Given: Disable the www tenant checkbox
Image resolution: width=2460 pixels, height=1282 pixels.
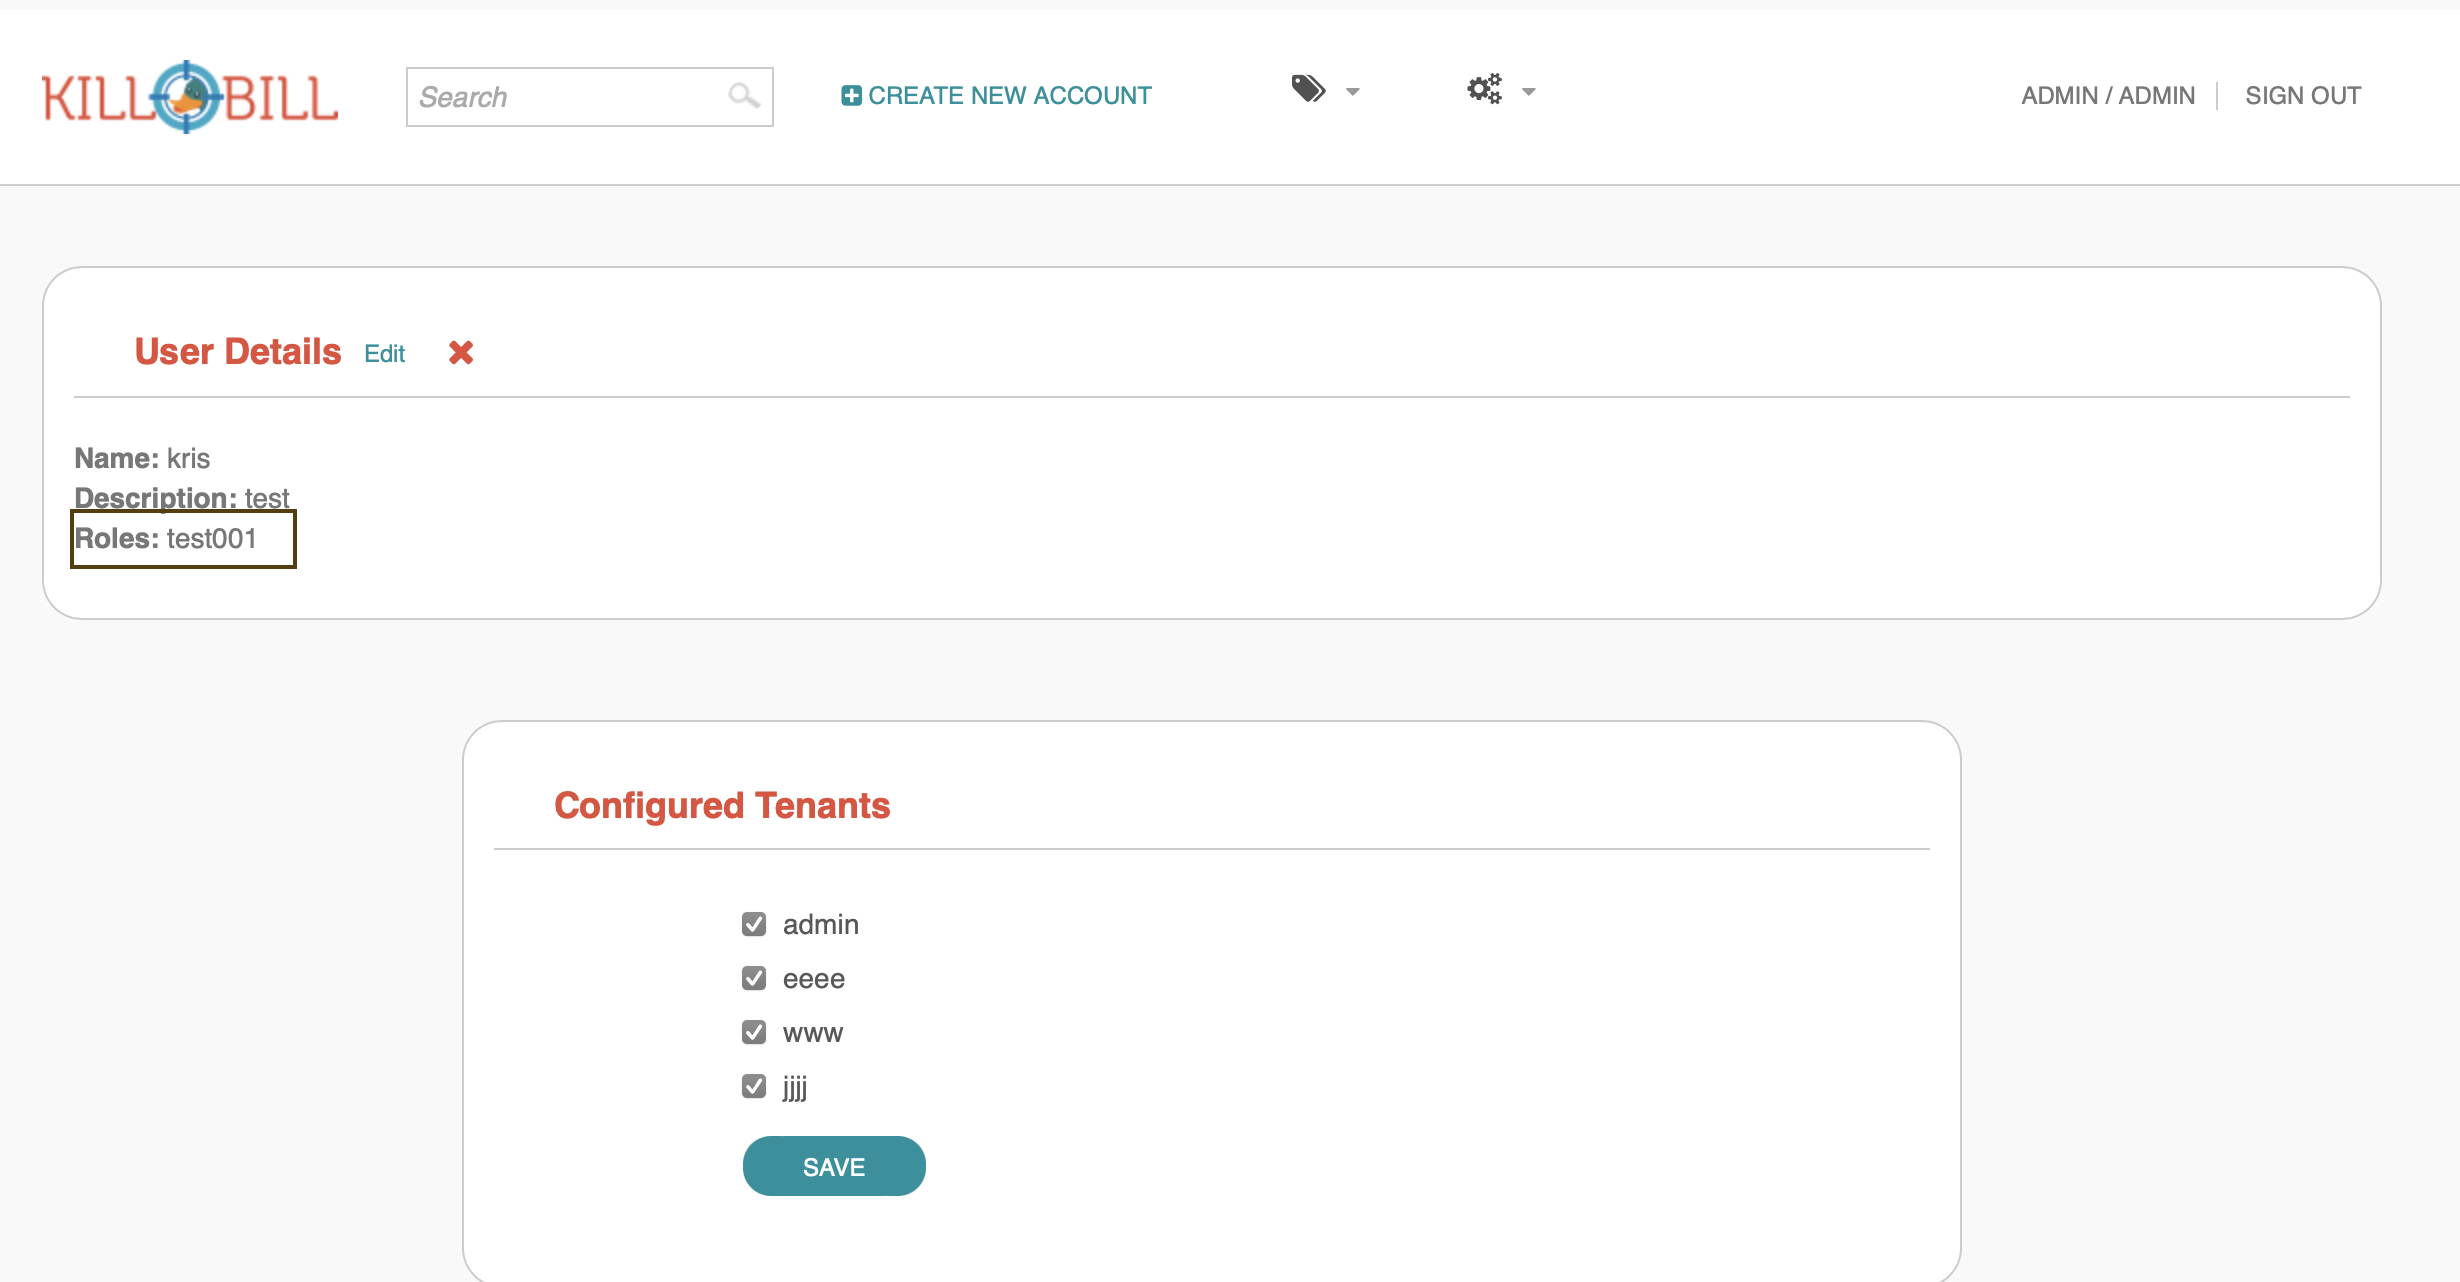Looking at the screenshot, I should [x=754, y=1032].
